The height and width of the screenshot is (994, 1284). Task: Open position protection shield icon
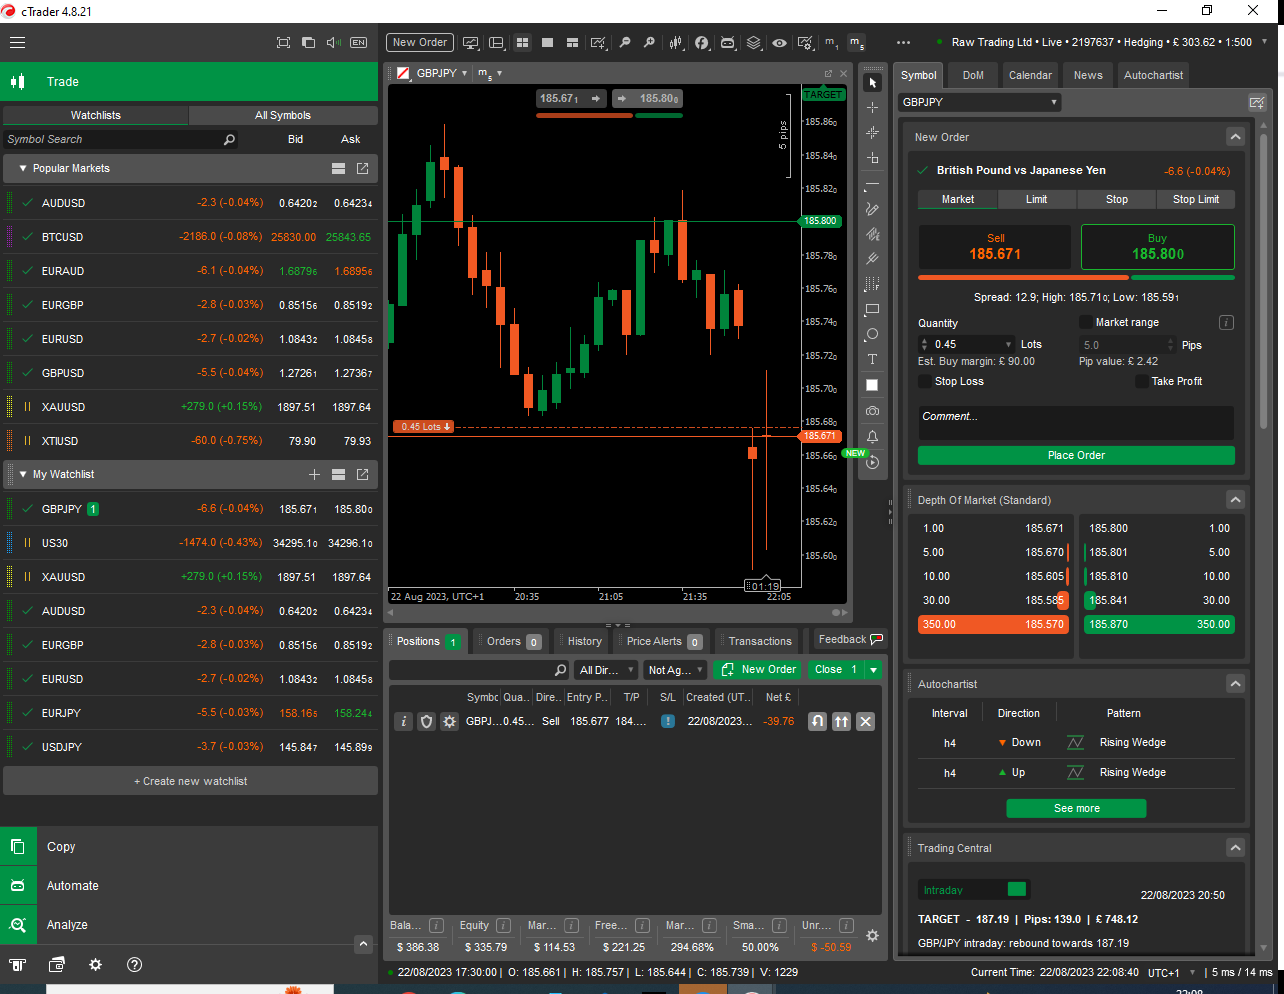click(x=426, y=721)
